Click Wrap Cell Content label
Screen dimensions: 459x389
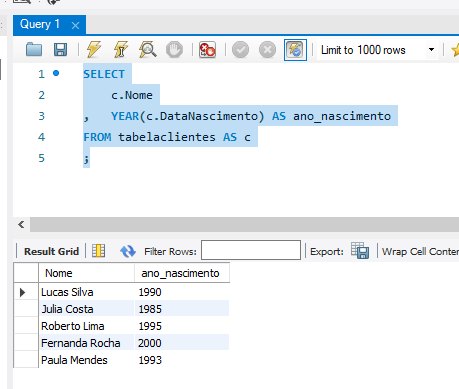pos(420,251)
